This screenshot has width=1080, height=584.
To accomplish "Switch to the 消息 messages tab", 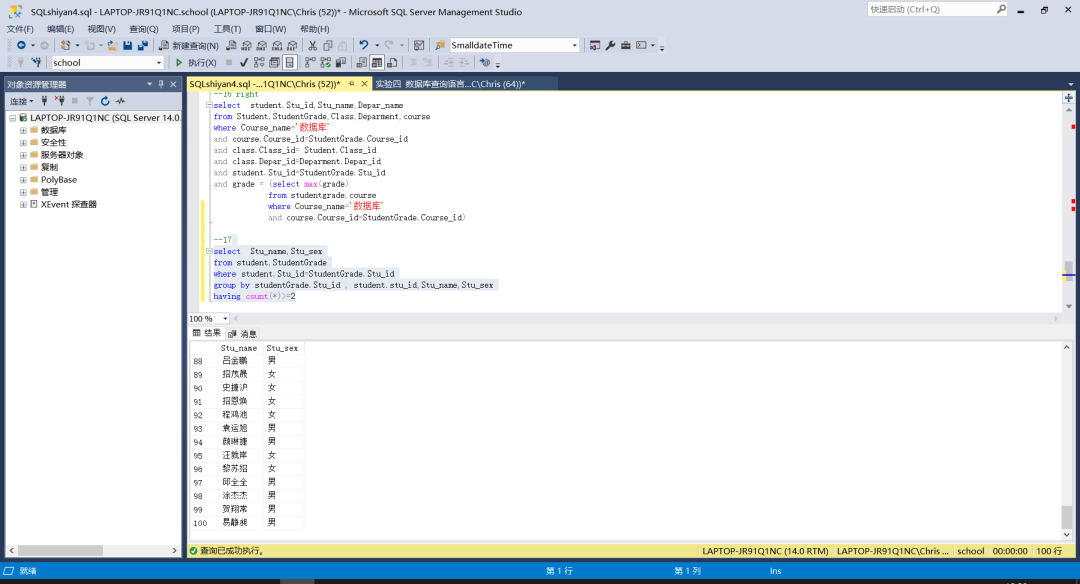I will click(243, 333).
